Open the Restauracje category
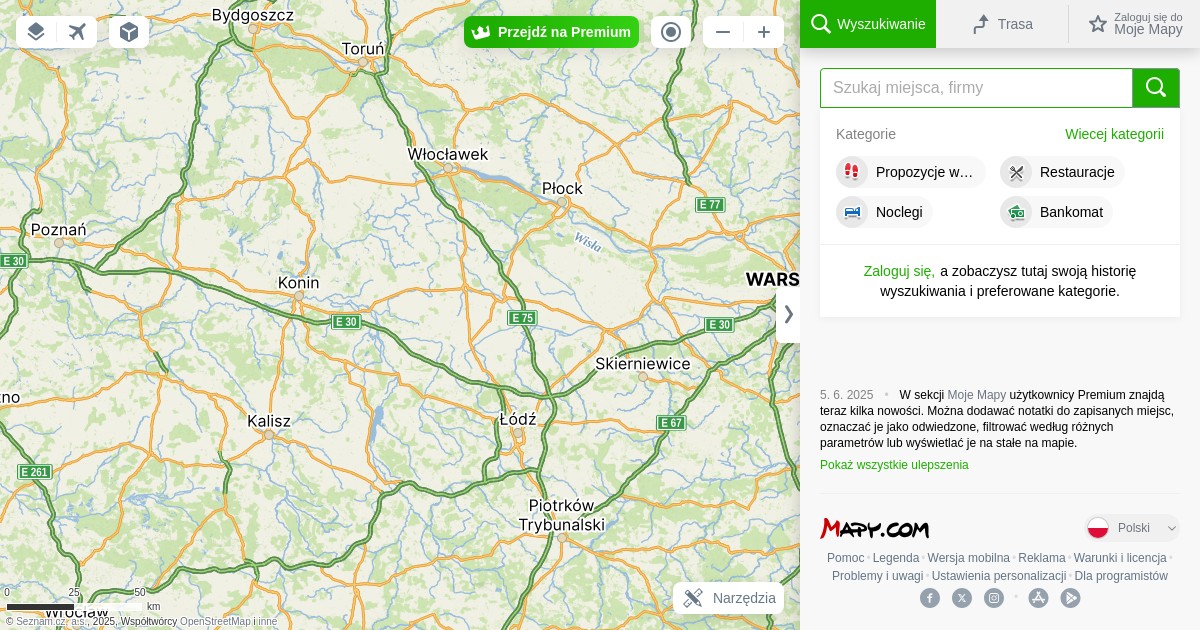 tap(1062, 172)
